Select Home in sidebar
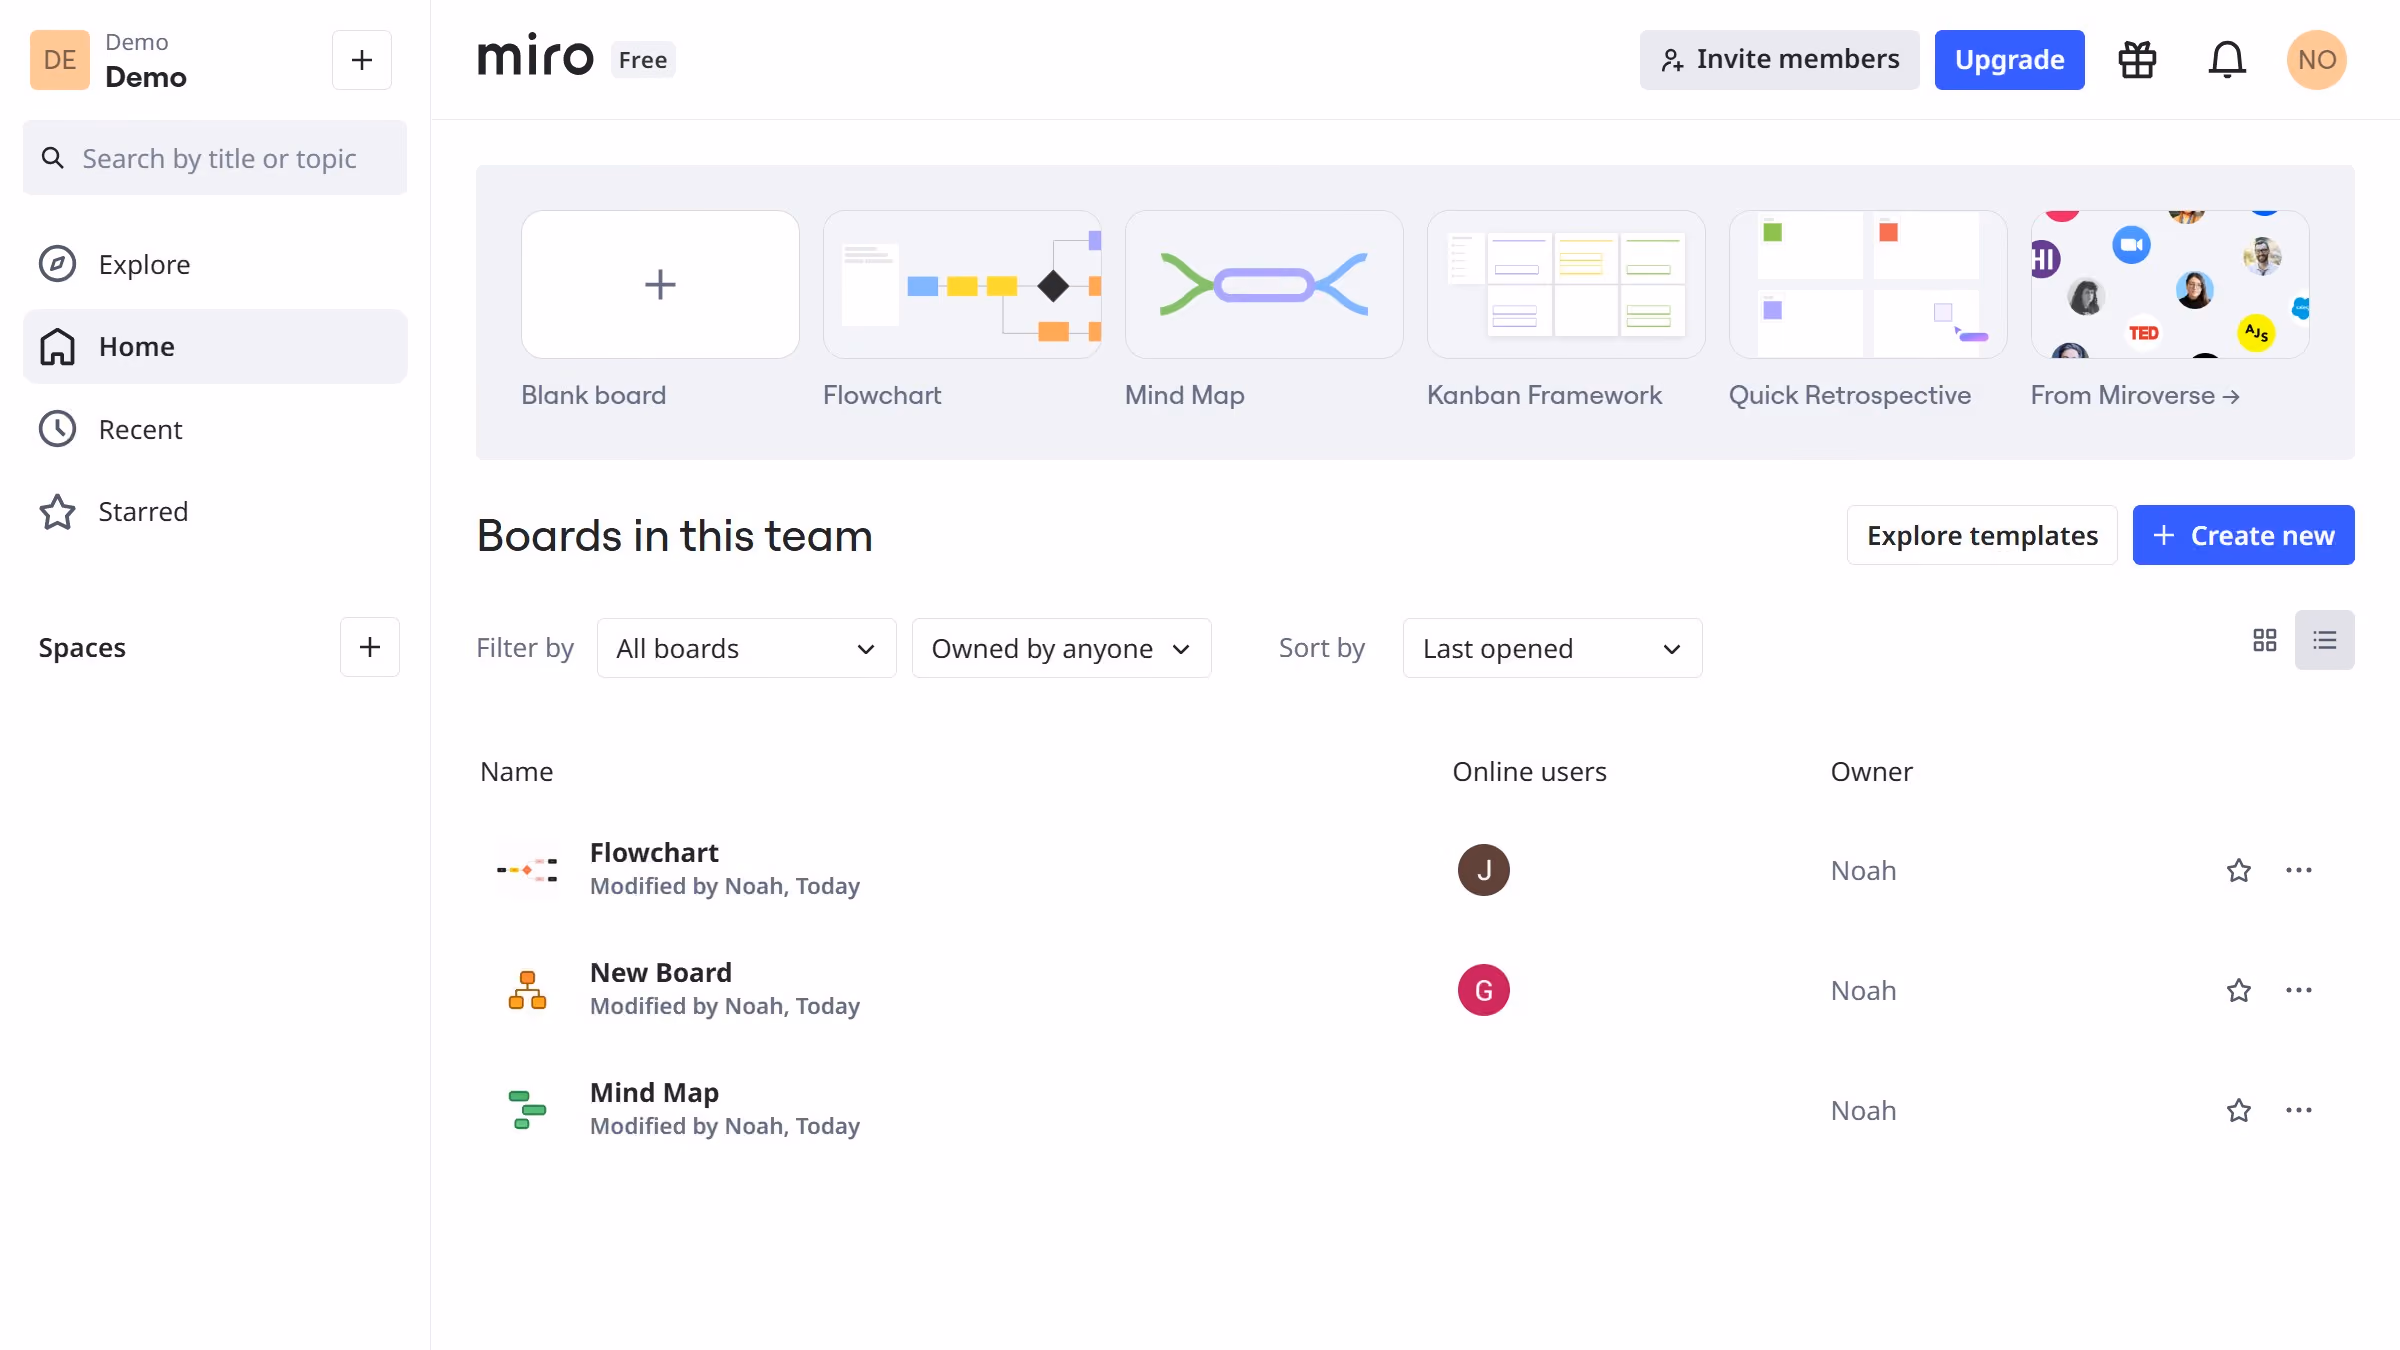 tap(215, 346)
